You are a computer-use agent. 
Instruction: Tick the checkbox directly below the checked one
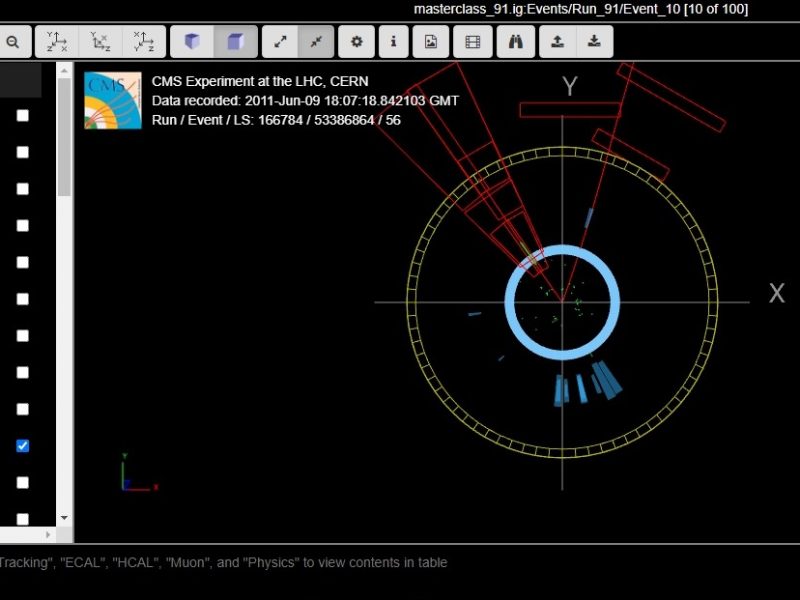tap(23, 482)
